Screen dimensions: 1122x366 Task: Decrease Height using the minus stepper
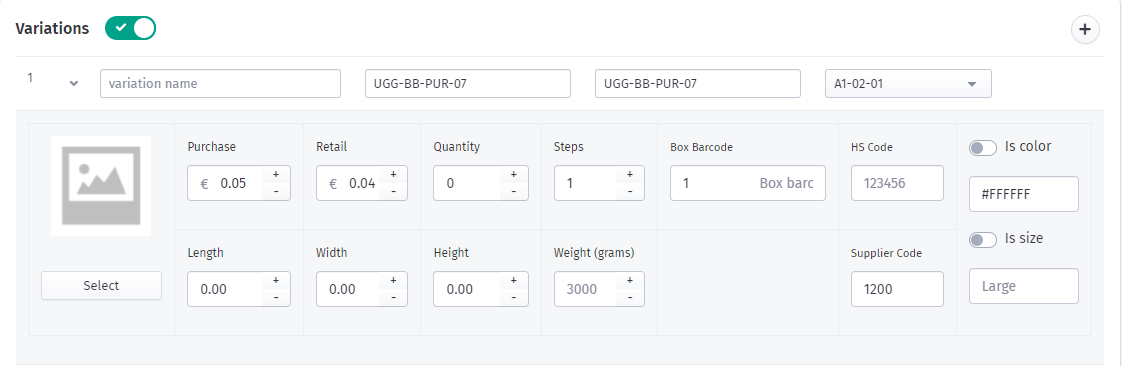514,297
